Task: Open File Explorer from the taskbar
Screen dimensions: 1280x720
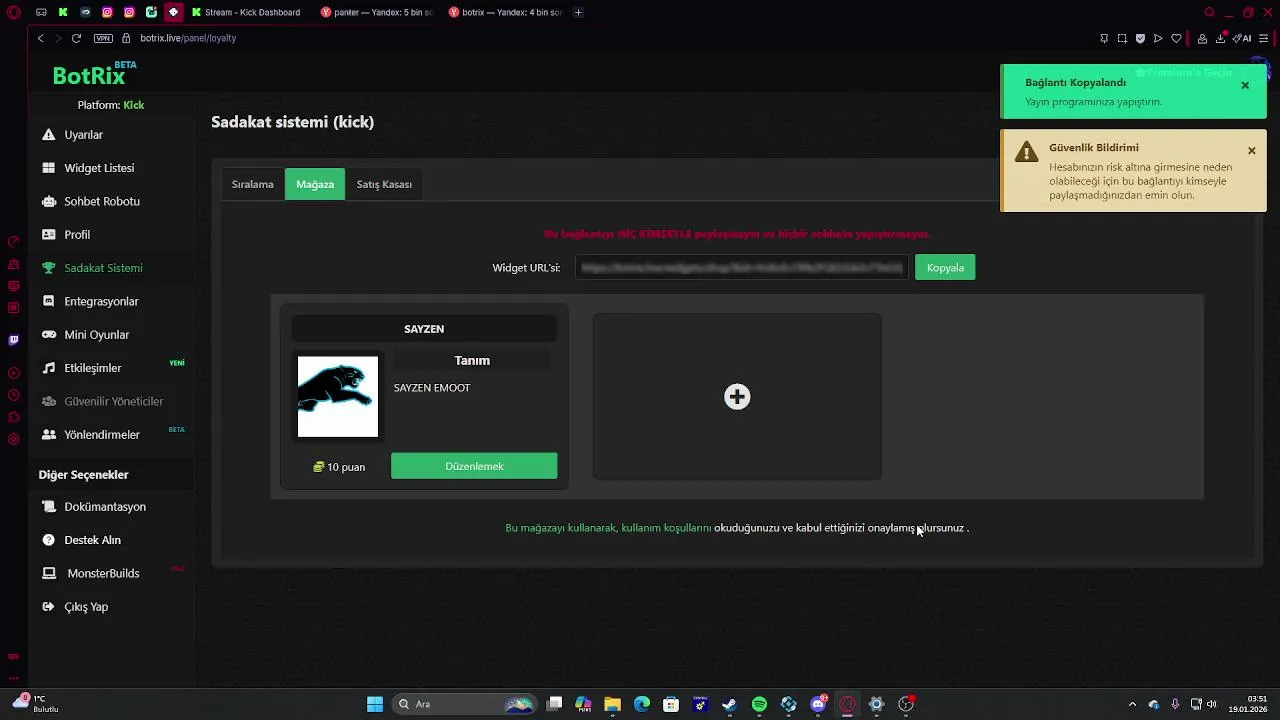Action: pos(612,704)
